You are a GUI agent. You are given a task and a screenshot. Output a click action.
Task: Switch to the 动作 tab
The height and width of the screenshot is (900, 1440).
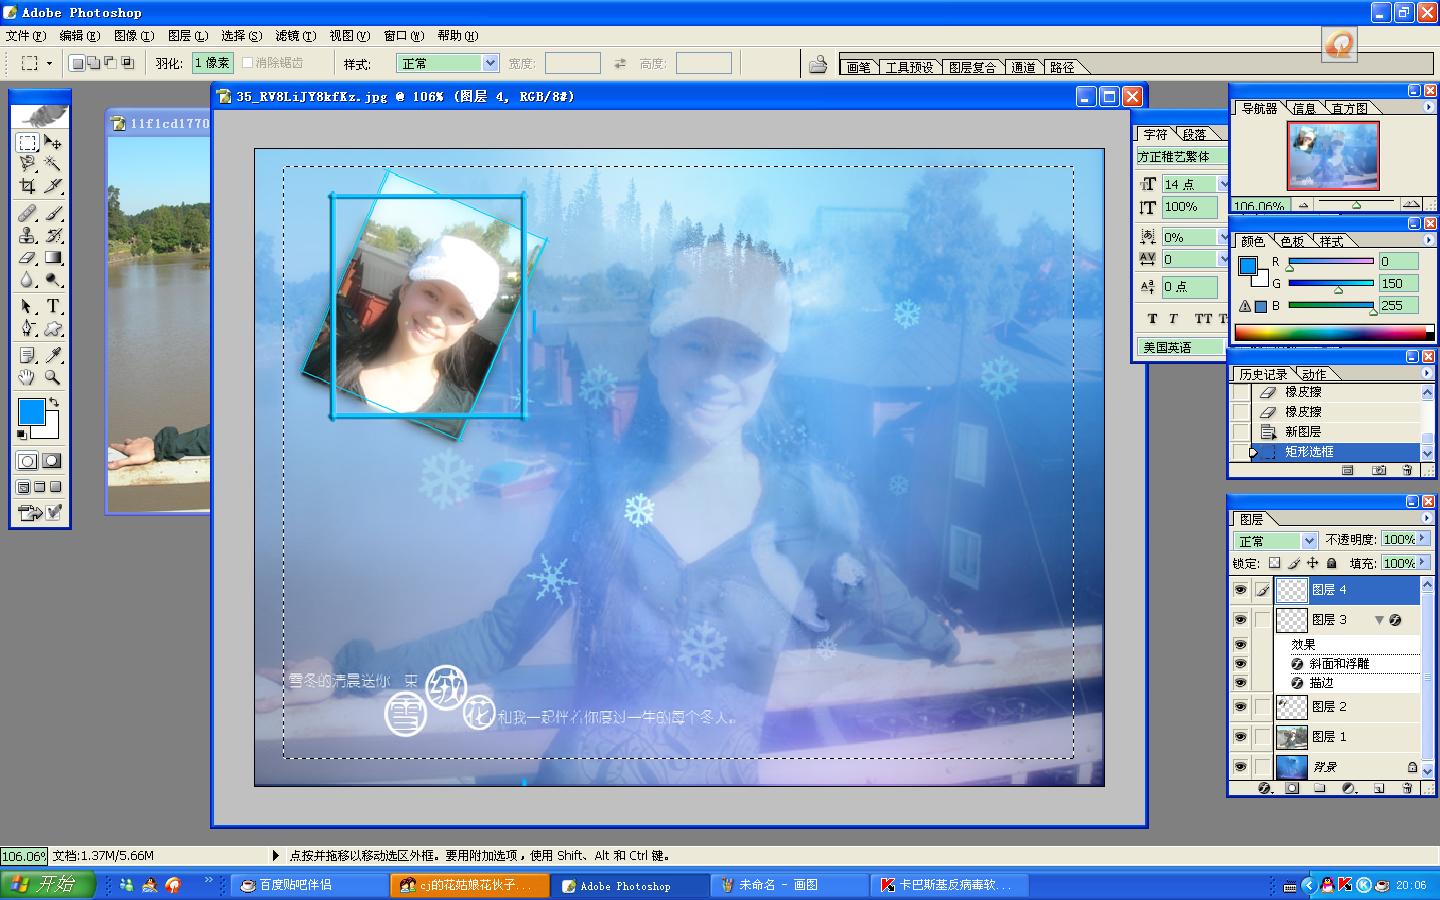(x=1314, y=374)
